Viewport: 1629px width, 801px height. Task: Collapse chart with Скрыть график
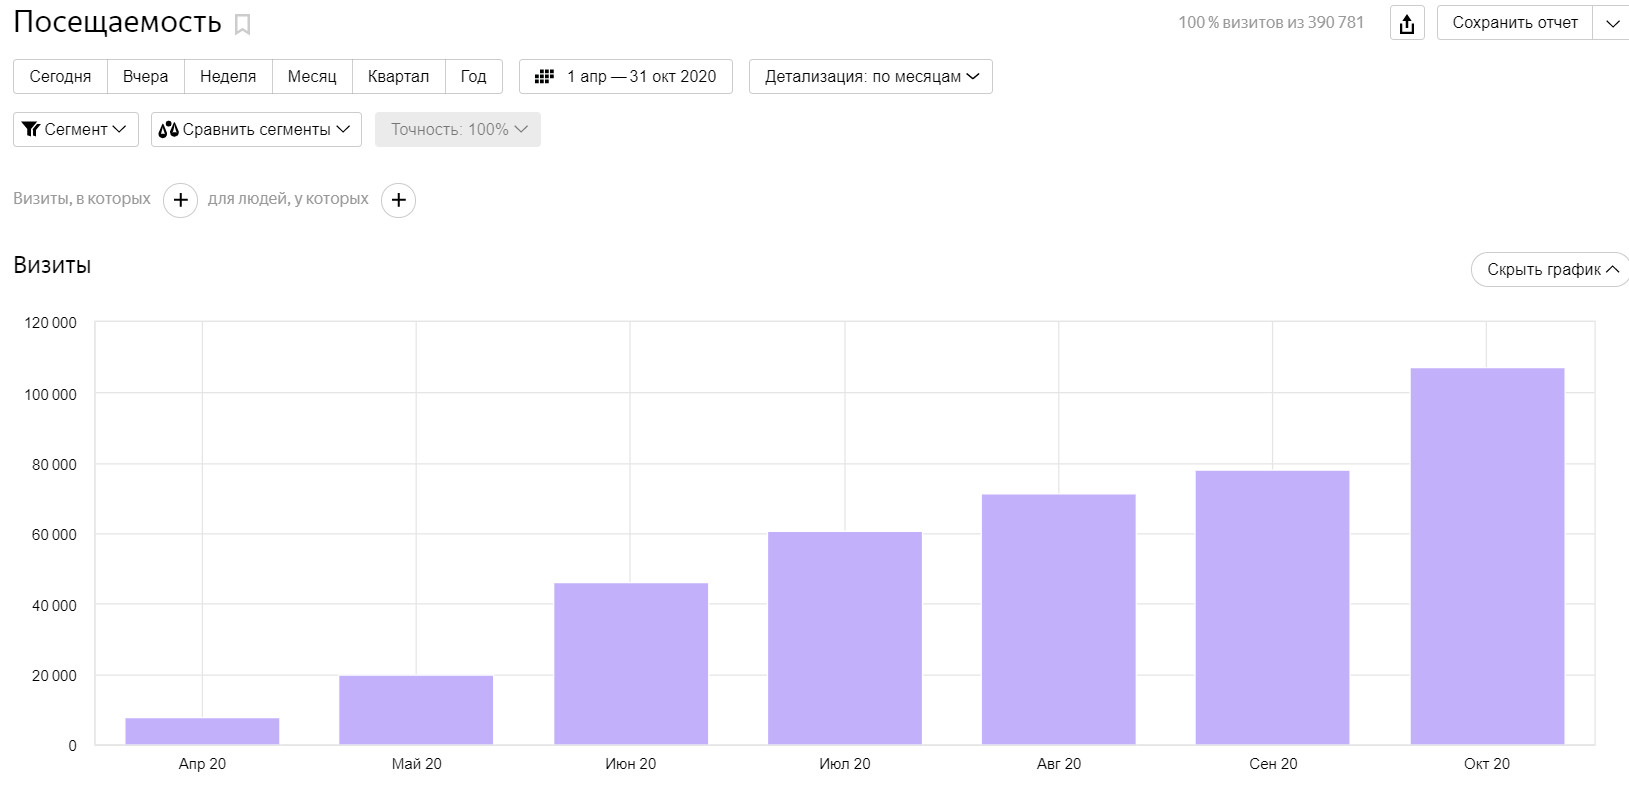1550,270
